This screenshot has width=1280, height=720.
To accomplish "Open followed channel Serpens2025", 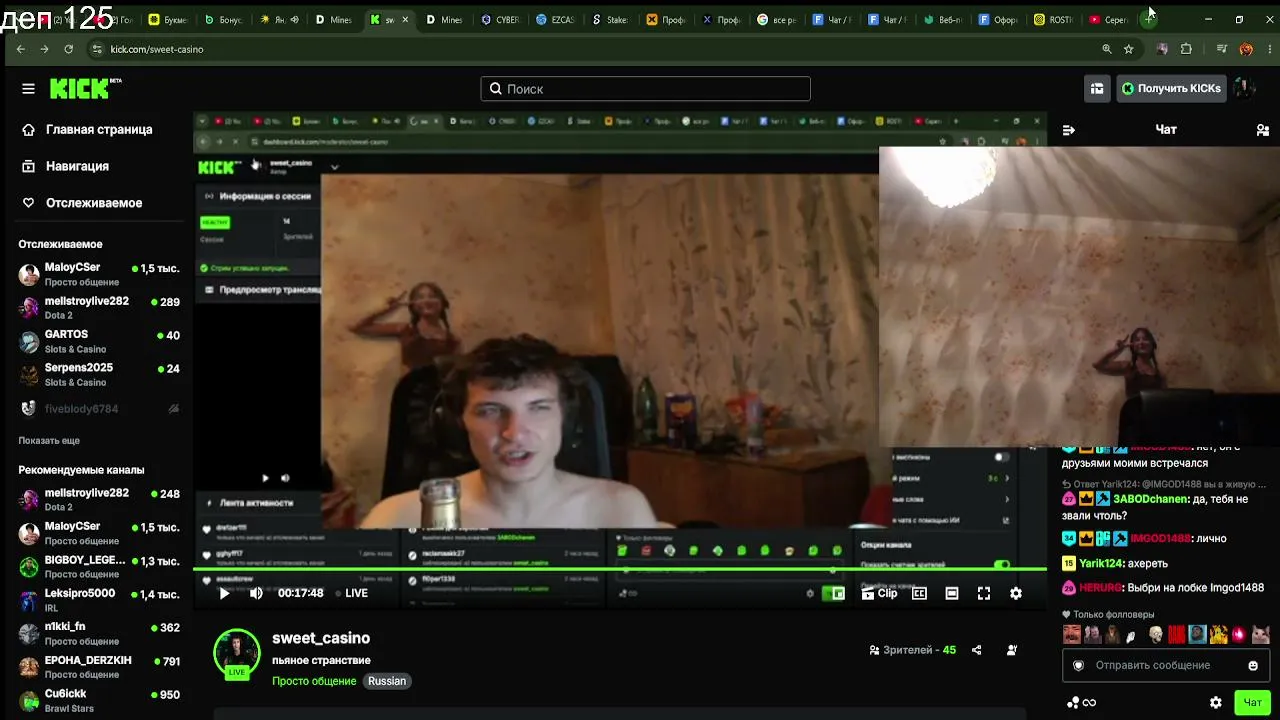I will pos(99,375).
